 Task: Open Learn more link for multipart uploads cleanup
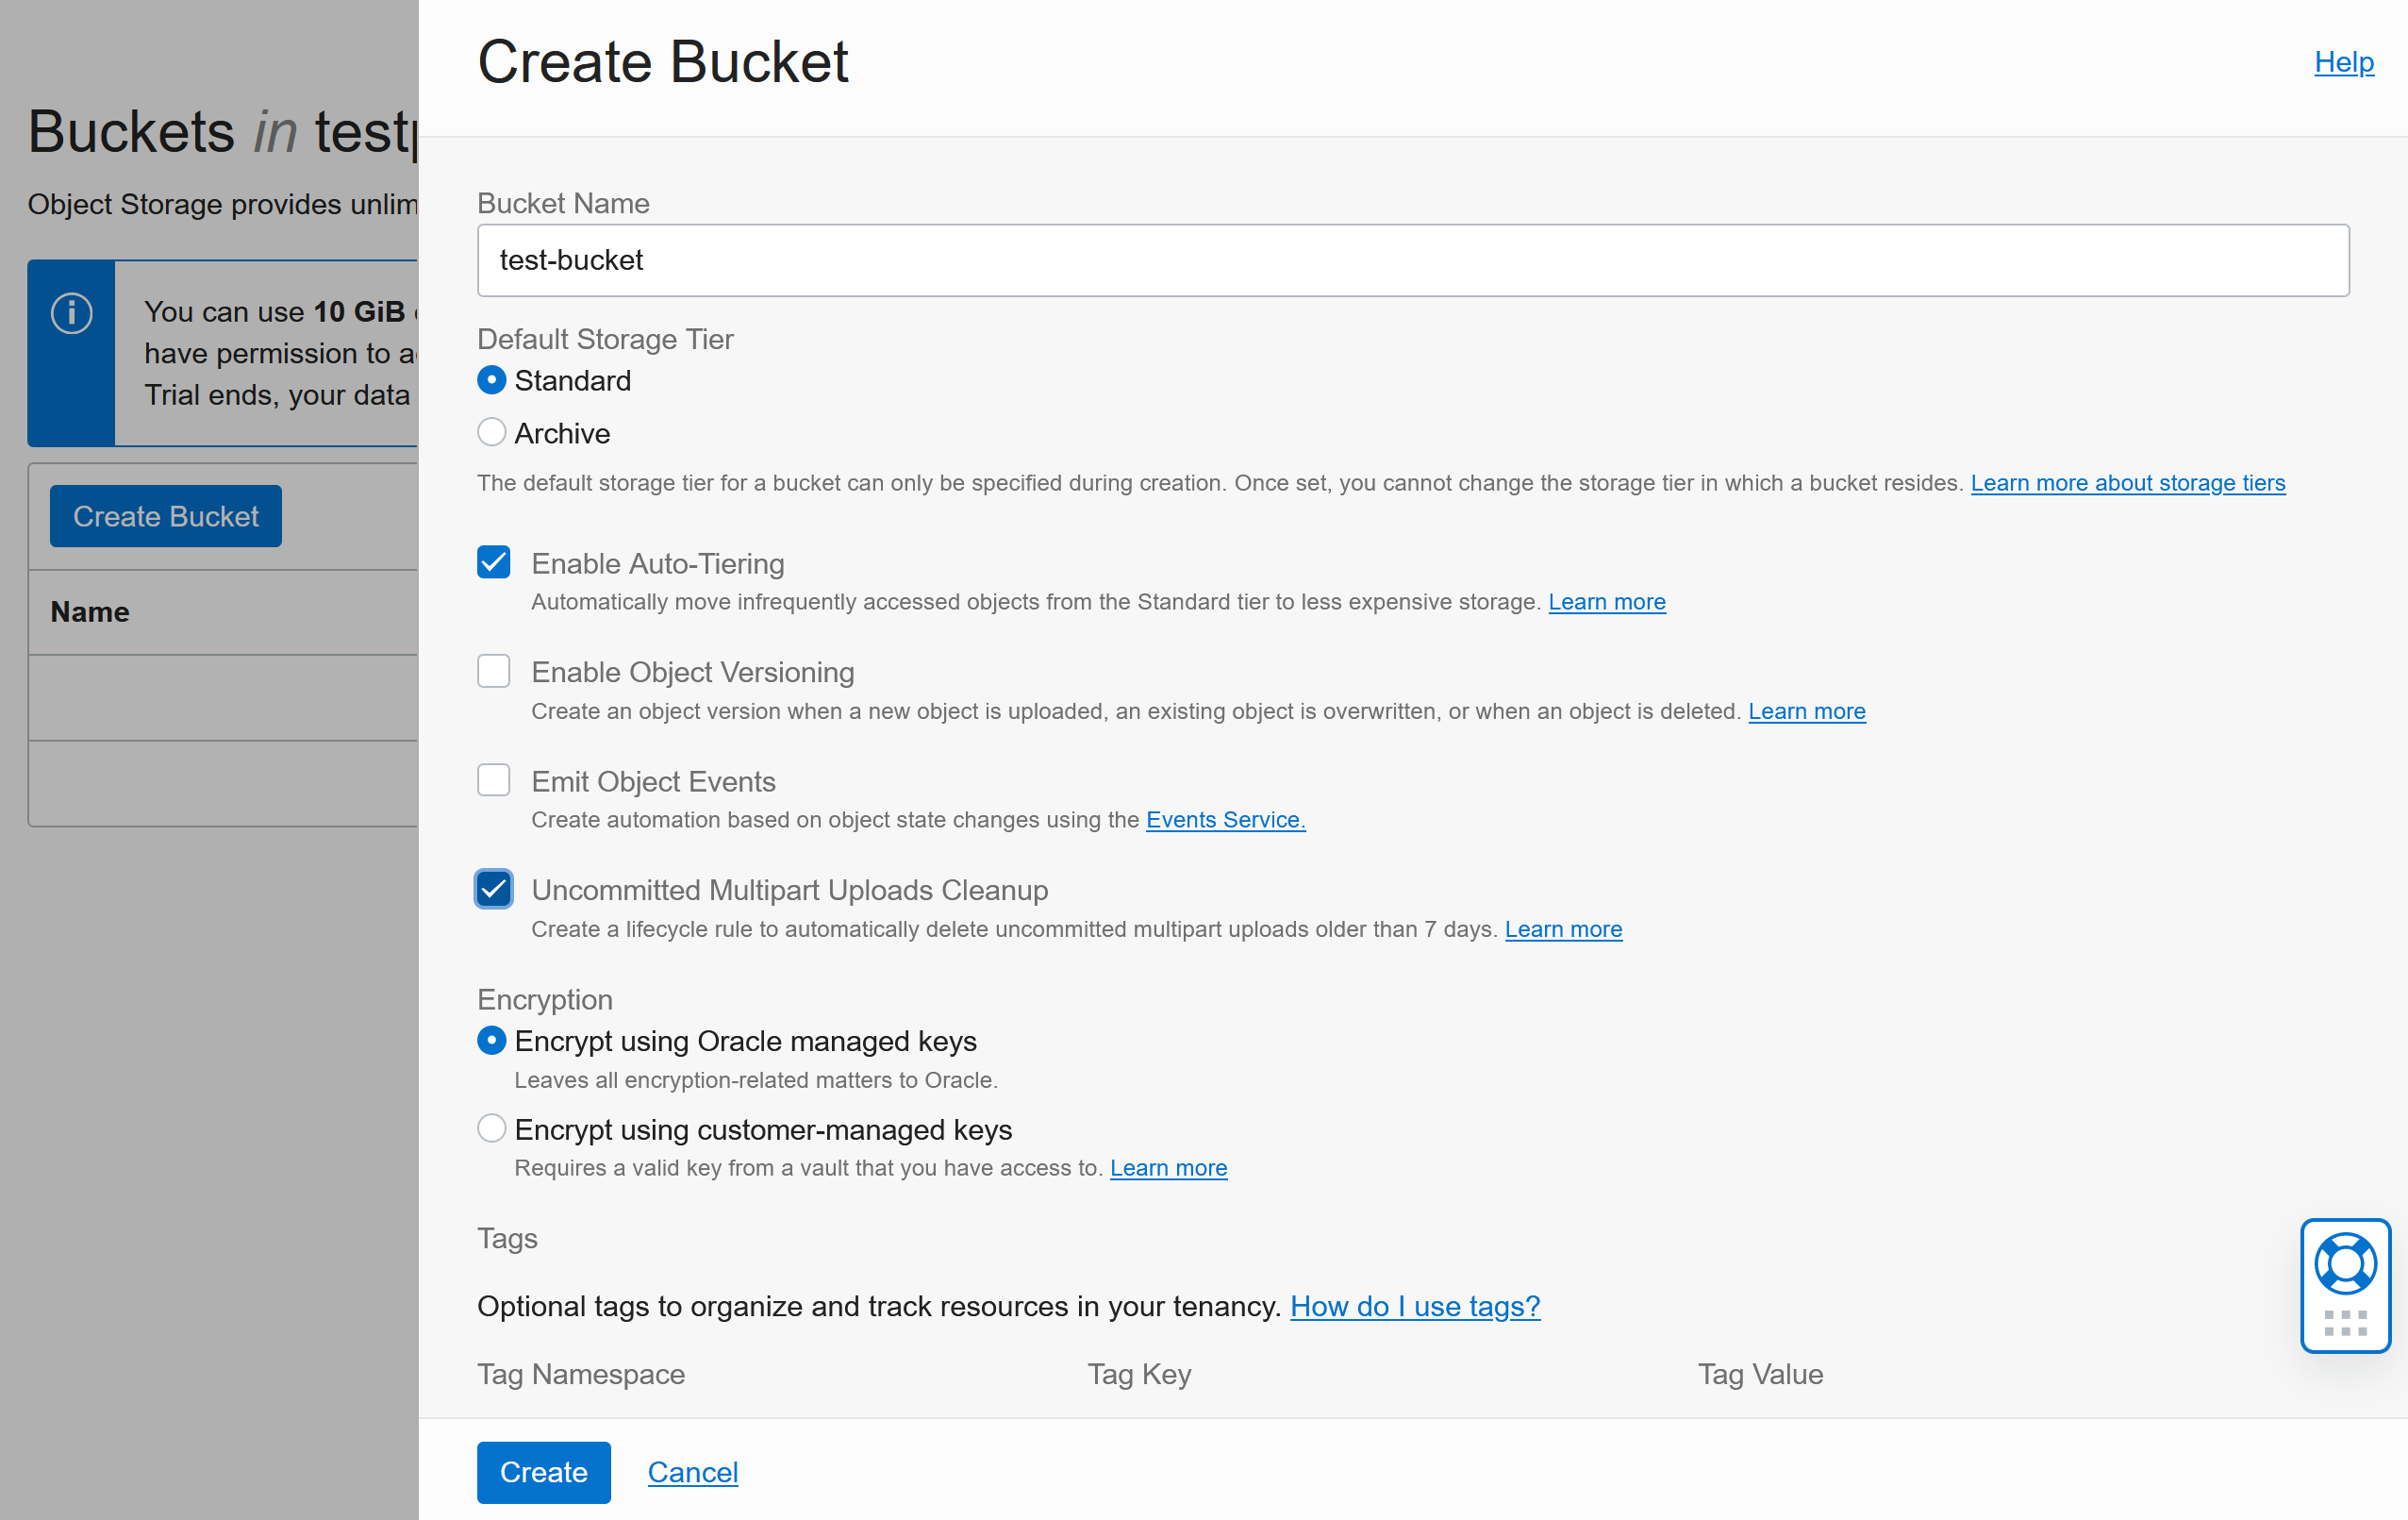[1564, 929]
